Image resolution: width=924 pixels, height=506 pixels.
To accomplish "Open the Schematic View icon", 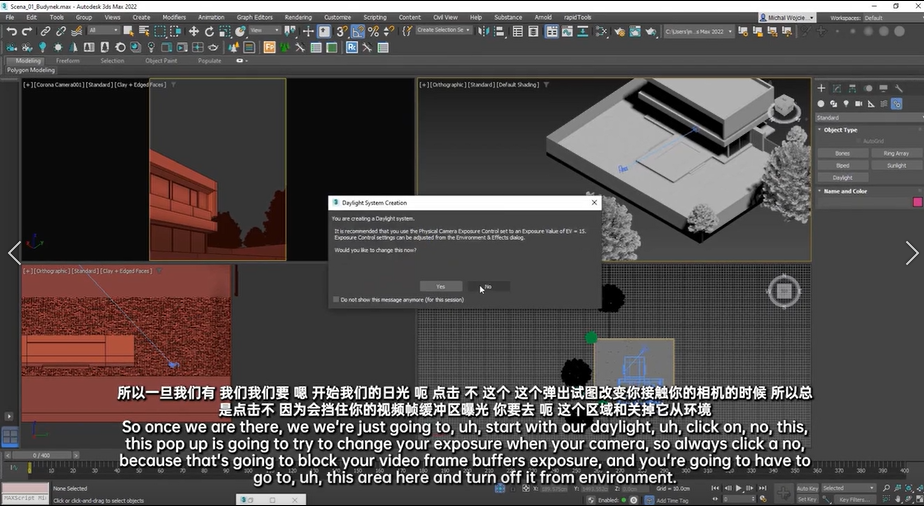I will (582, 31).
